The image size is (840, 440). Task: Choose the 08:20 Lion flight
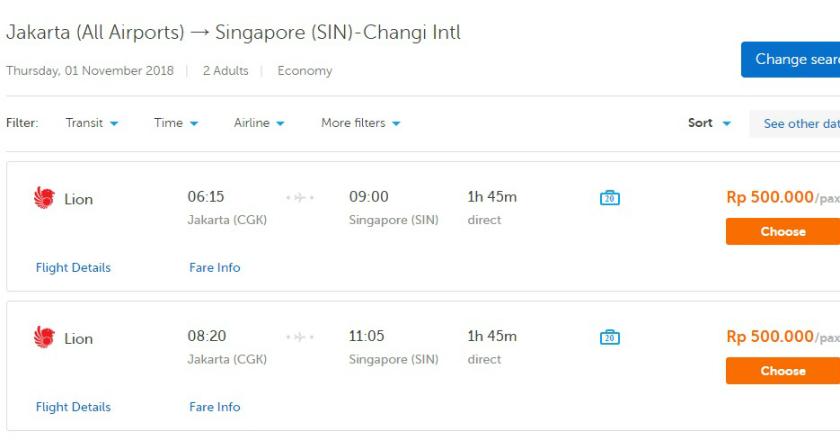pyautogui.click(x=782, y=371)
